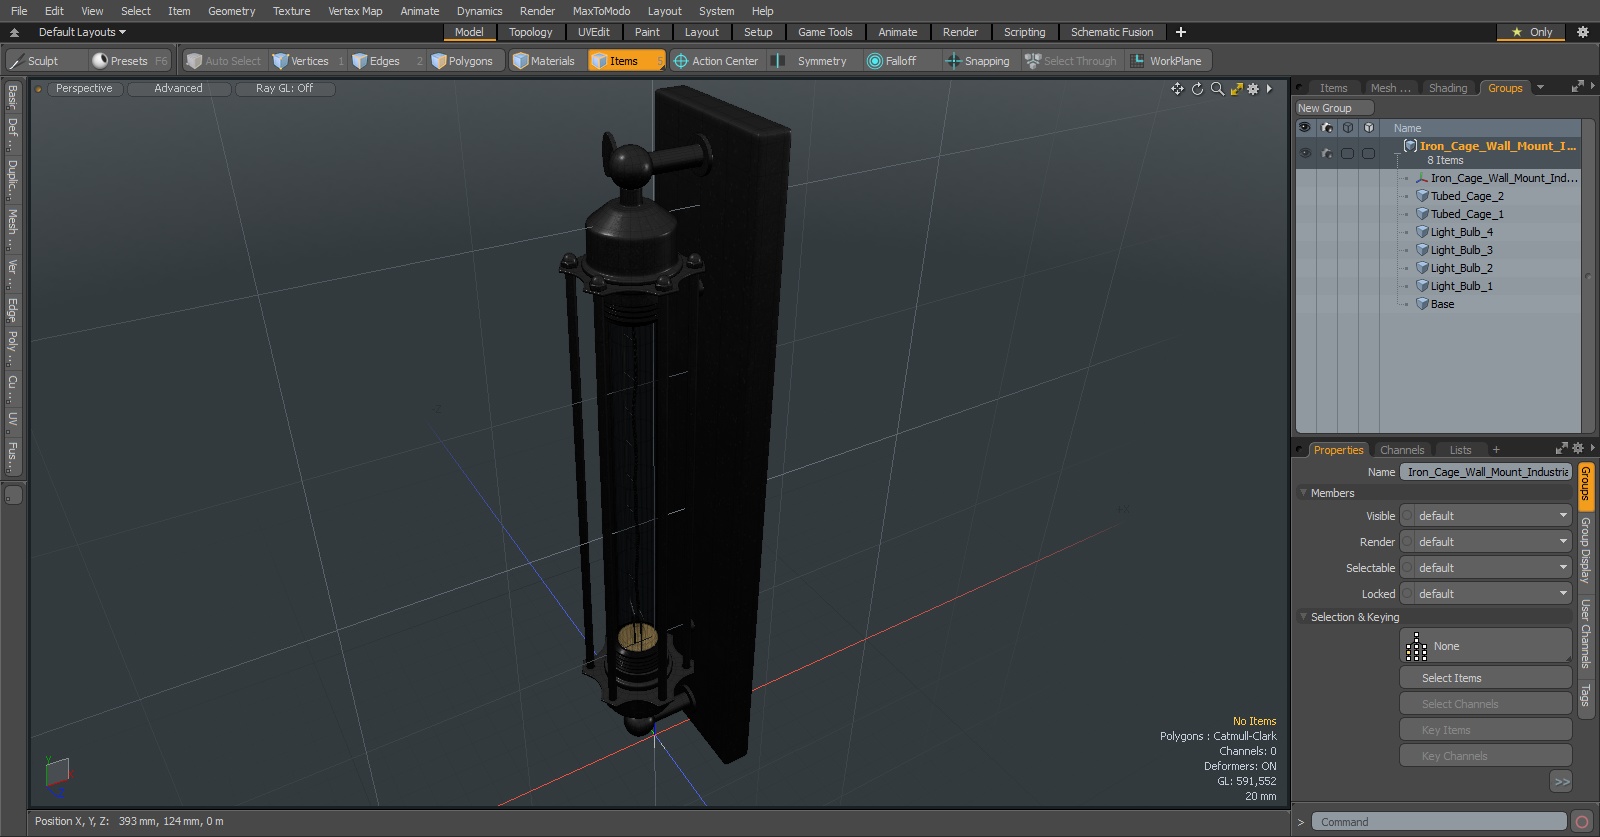
Task: Open the Perspective view type dropdown
Action: coord(84,89)
